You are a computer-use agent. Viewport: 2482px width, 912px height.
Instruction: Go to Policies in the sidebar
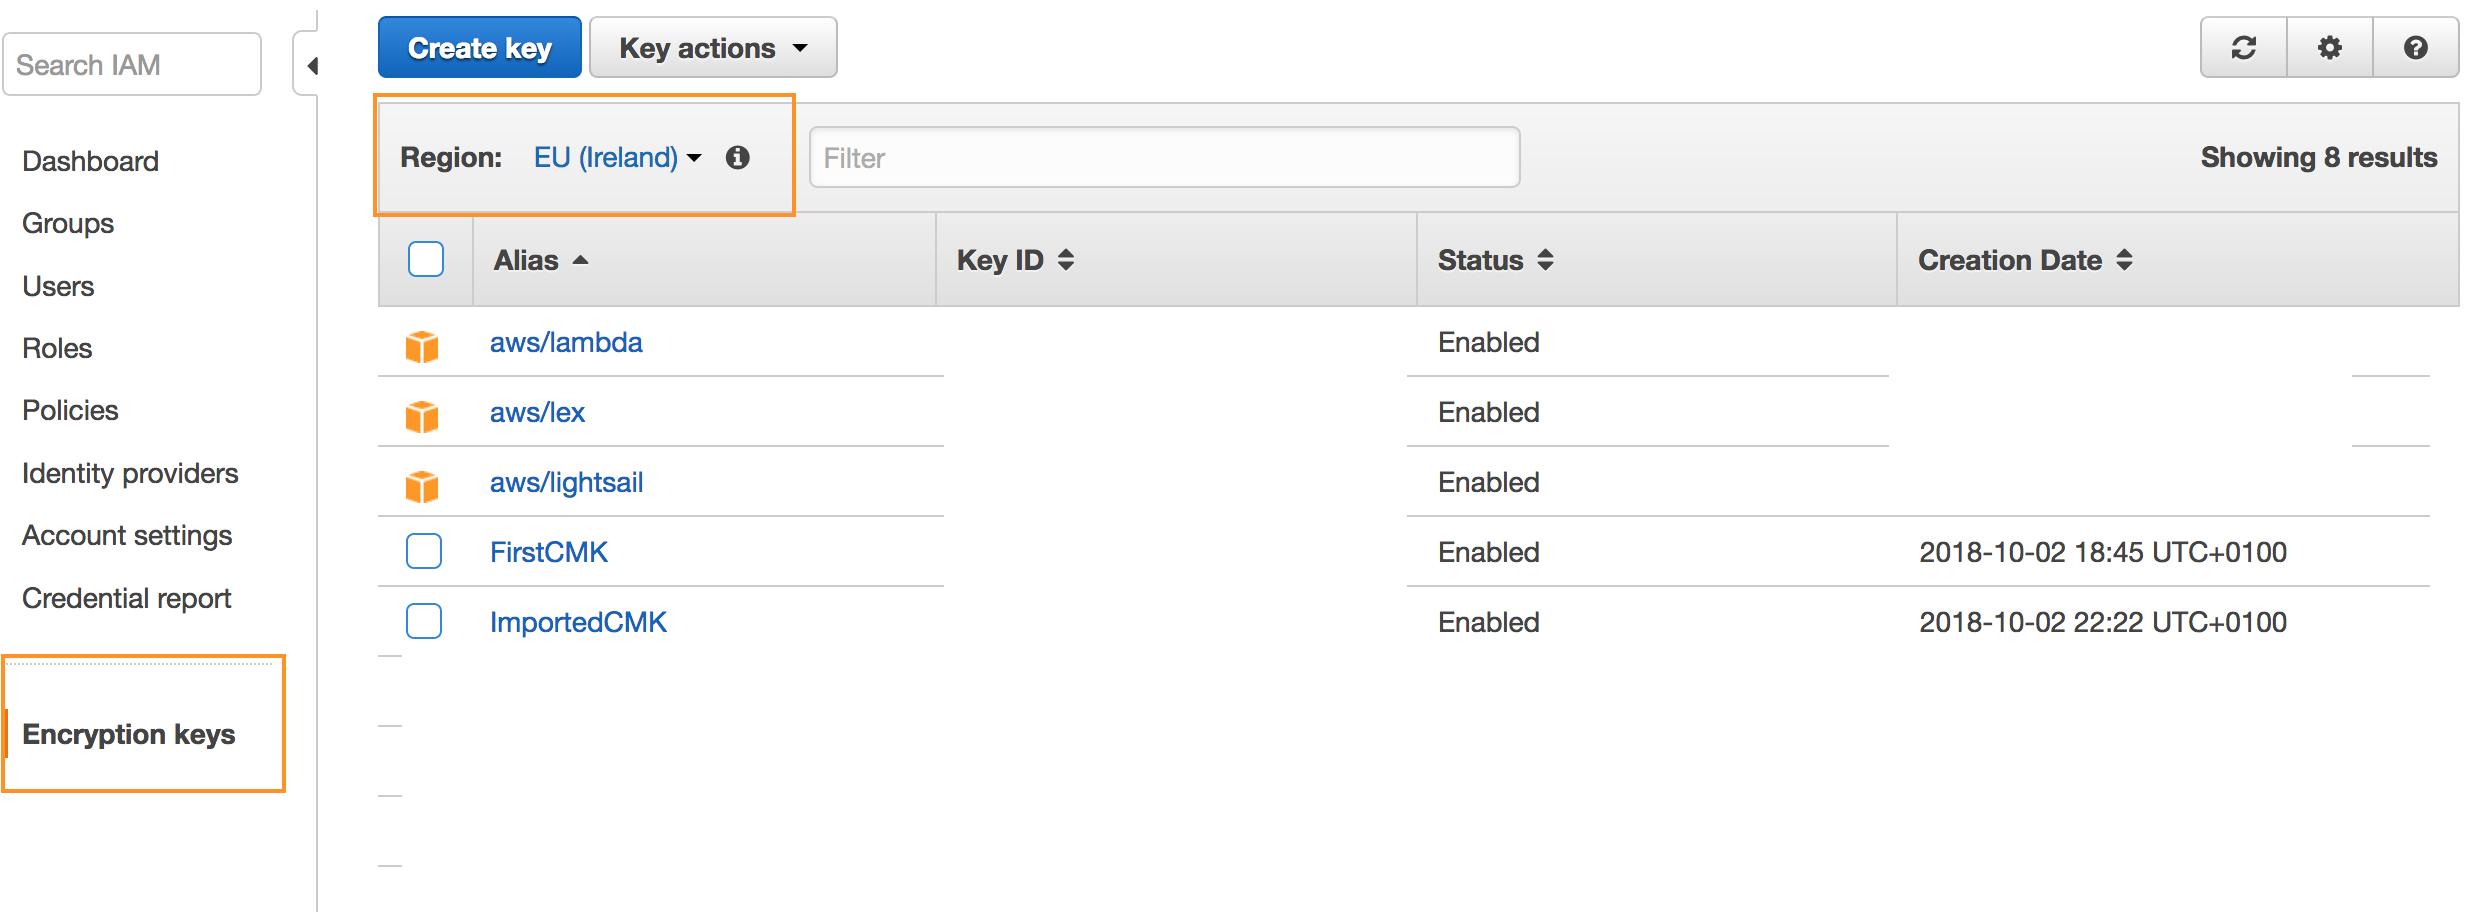click(x=70, y=410)
